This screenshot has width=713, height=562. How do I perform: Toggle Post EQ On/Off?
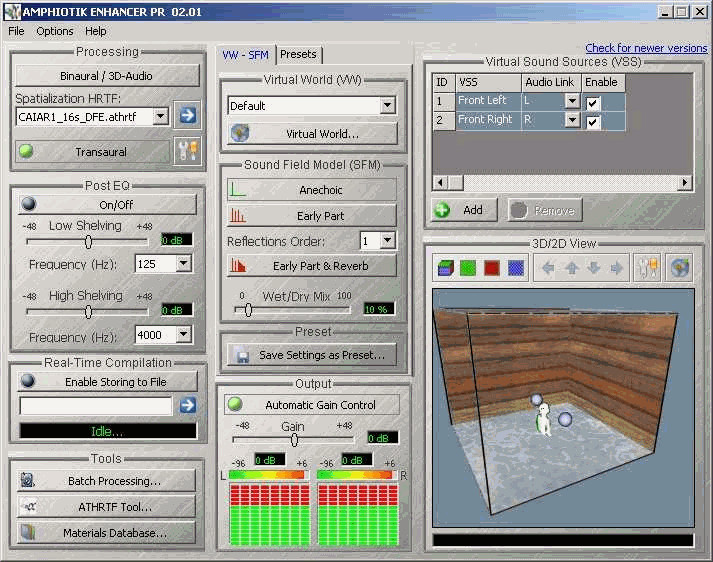coord(107,204)
